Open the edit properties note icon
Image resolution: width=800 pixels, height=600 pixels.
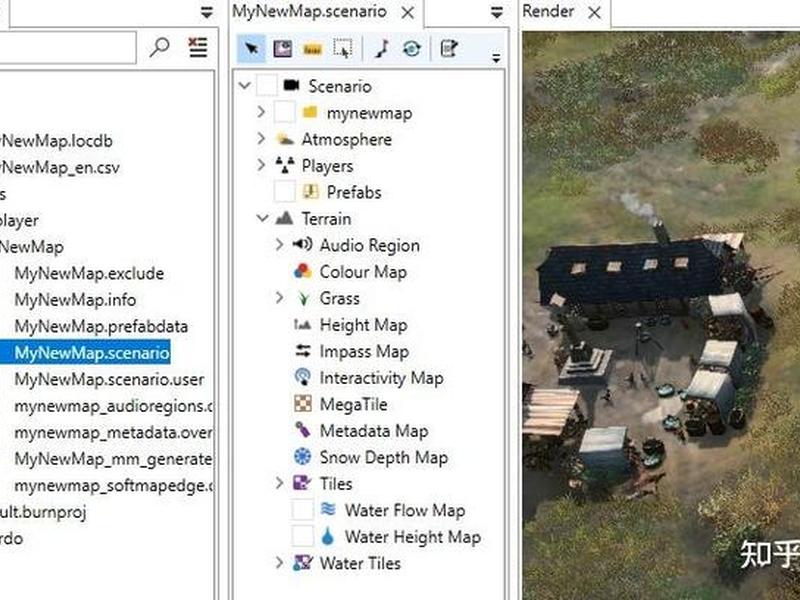449,49
